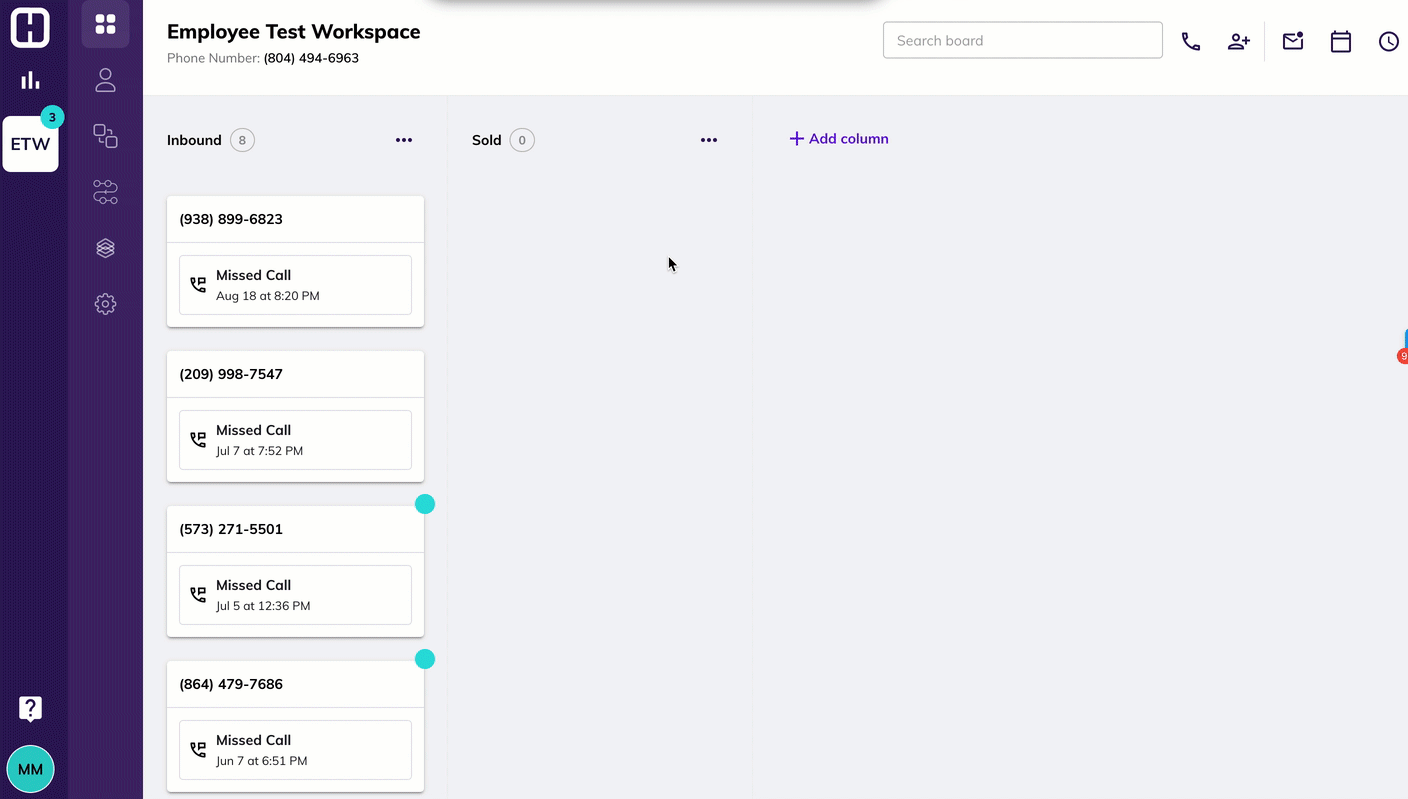Click the phone call icon in header
Image resolution: width=1408 pixels, height=799 pixels.
[1190, 41]
